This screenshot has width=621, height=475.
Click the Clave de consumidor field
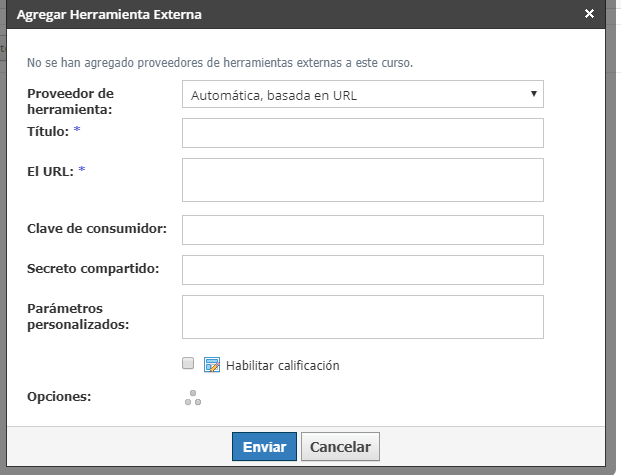[x=363, y=230]
